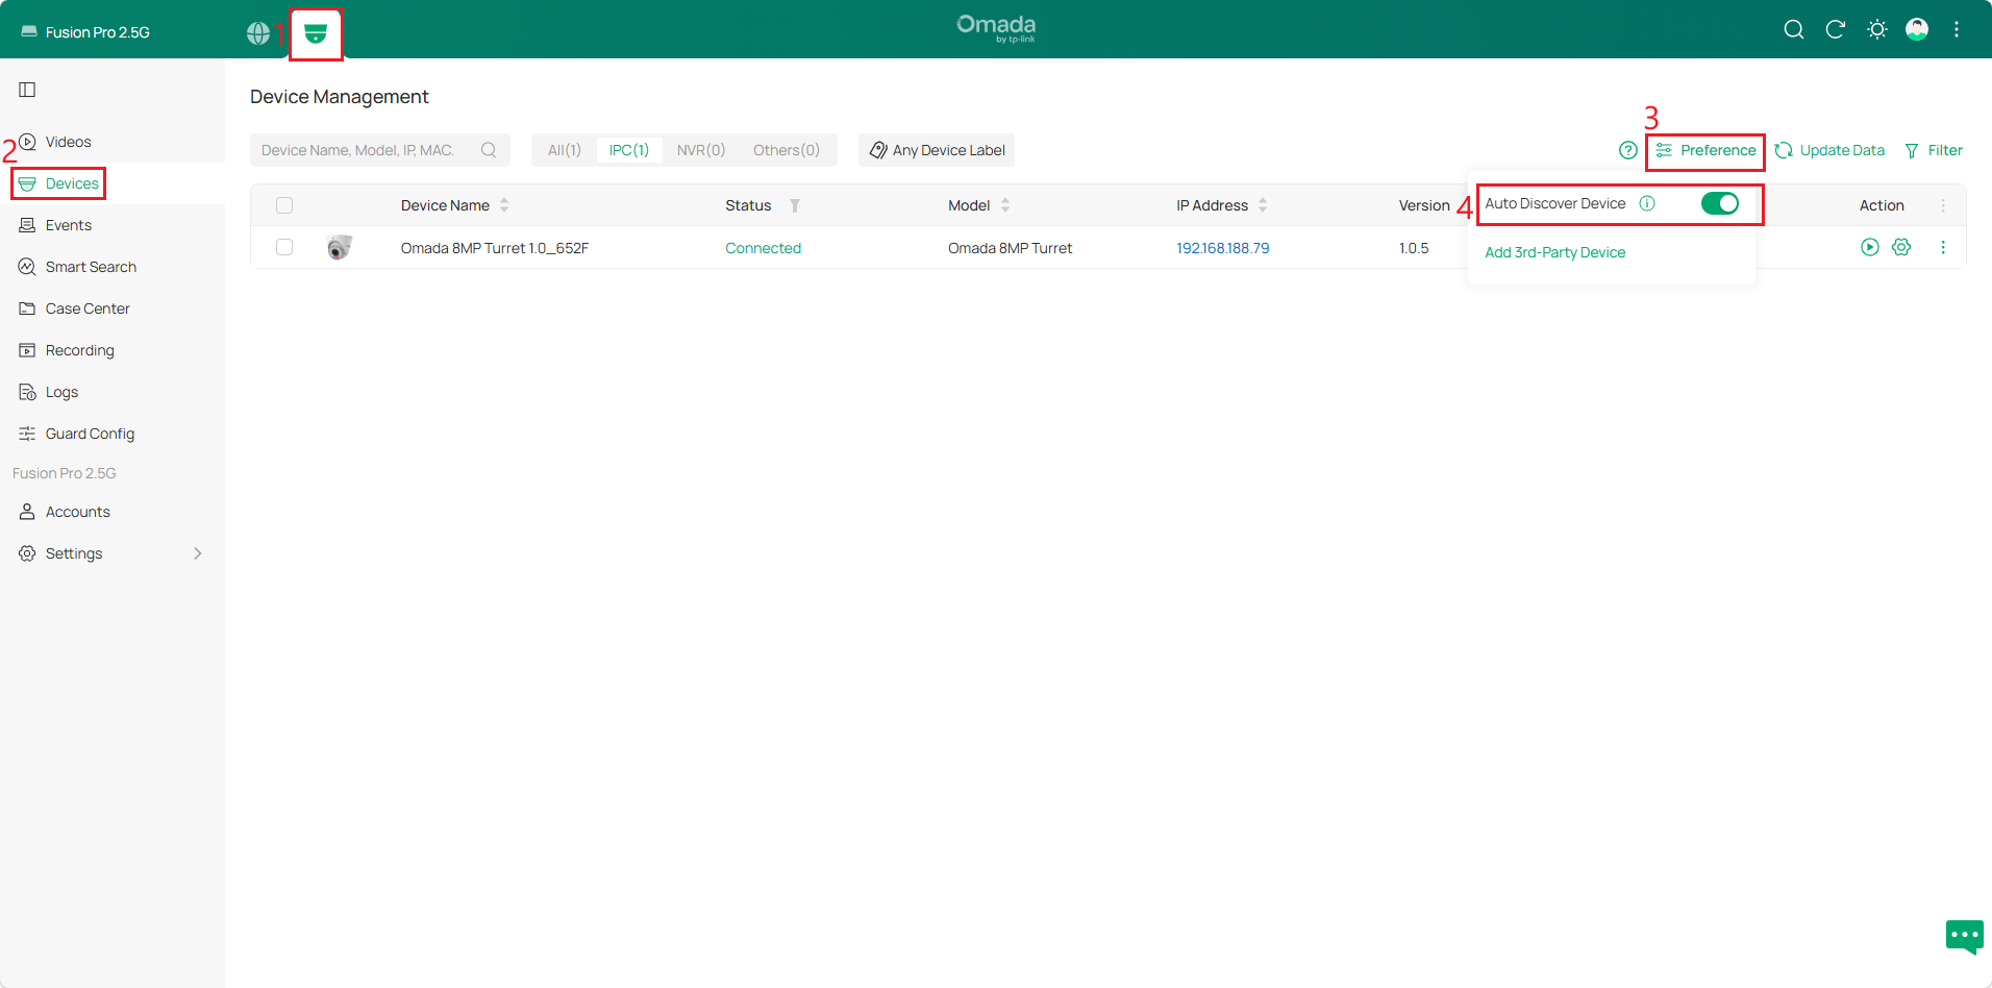The image size is (1992, 988).
Task: Select the Omada 8MP Turret row checkbox
Action: [x=284, y=247]
